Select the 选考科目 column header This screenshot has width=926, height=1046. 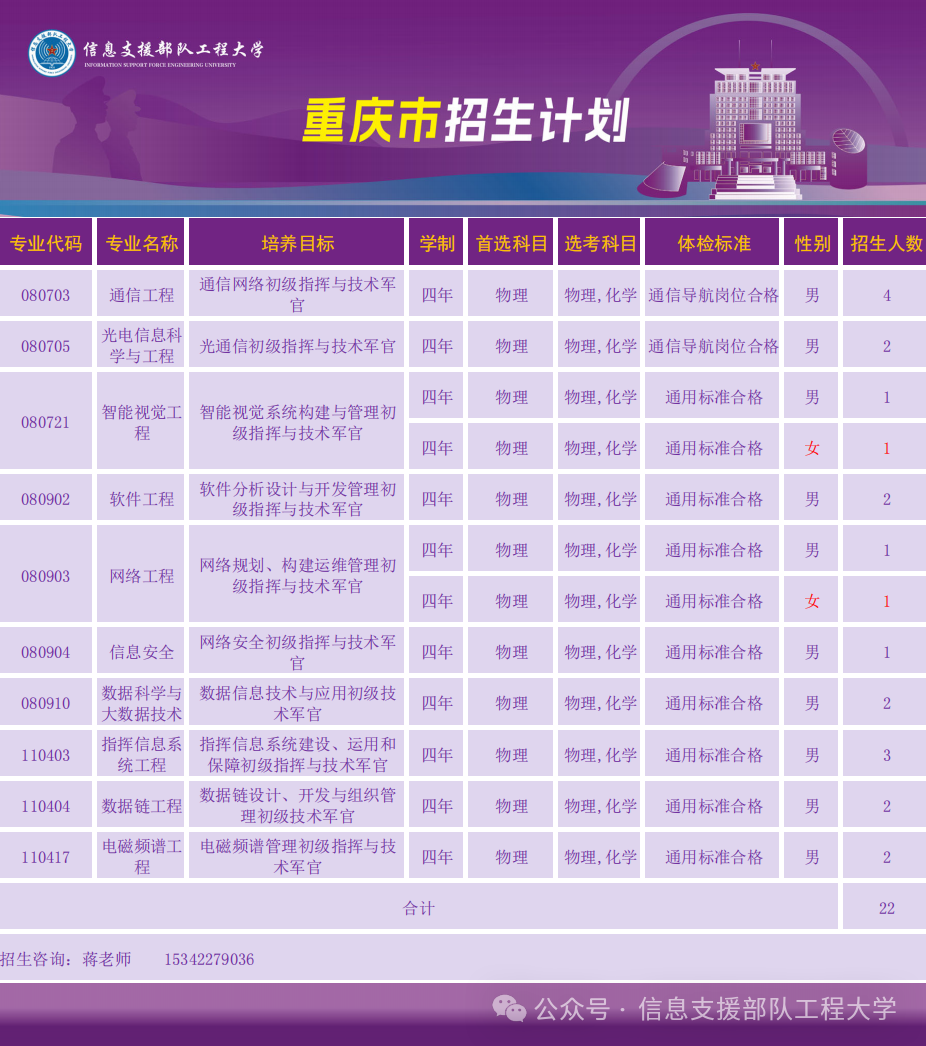[600, 243]
